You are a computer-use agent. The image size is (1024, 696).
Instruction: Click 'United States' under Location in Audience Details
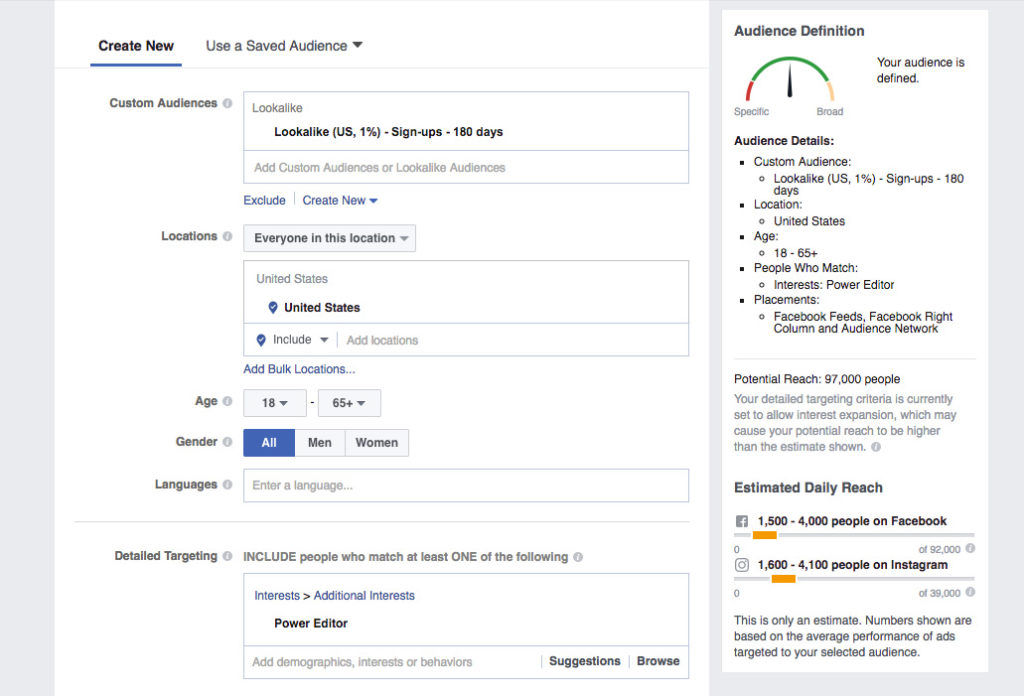[809, 221]
